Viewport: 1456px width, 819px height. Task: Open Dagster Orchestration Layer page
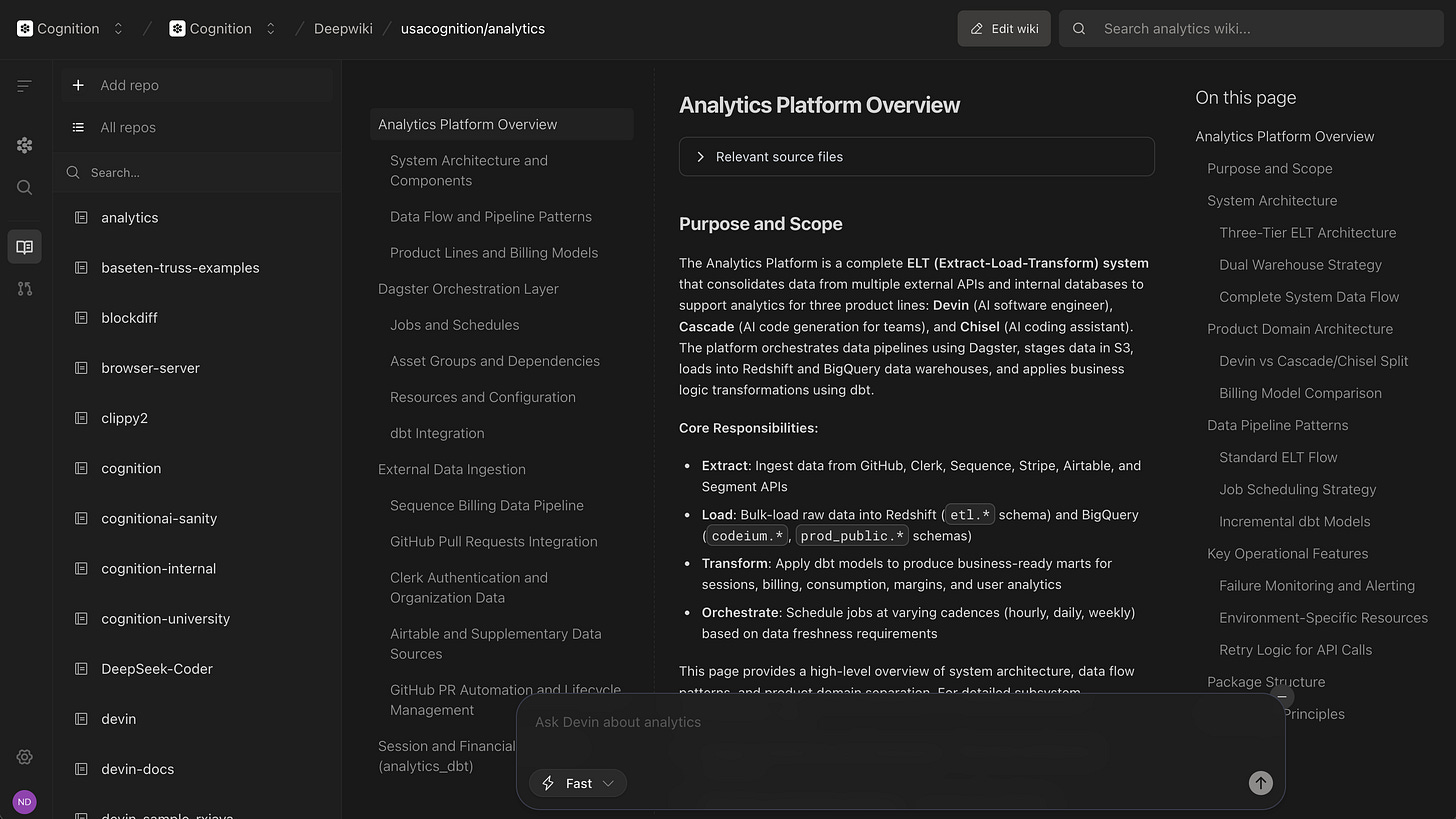468,289
